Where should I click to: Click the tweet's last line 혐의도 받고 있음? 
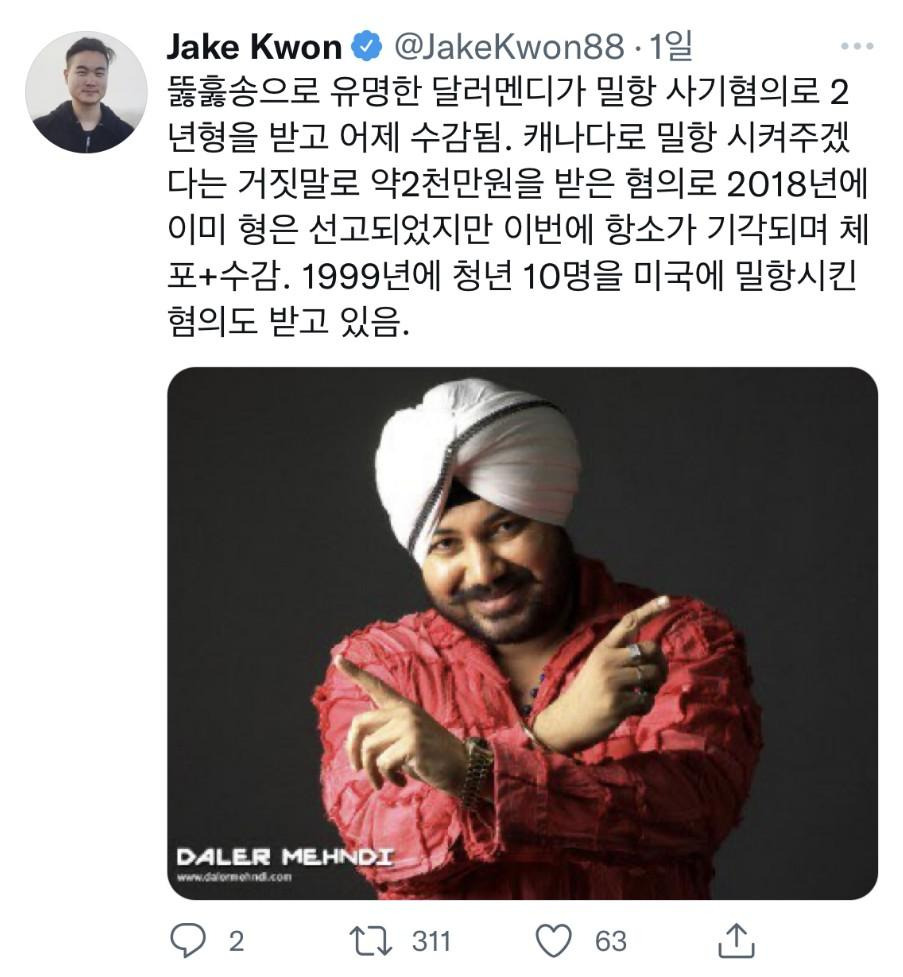pyautogui.click(x=288, y=323)
